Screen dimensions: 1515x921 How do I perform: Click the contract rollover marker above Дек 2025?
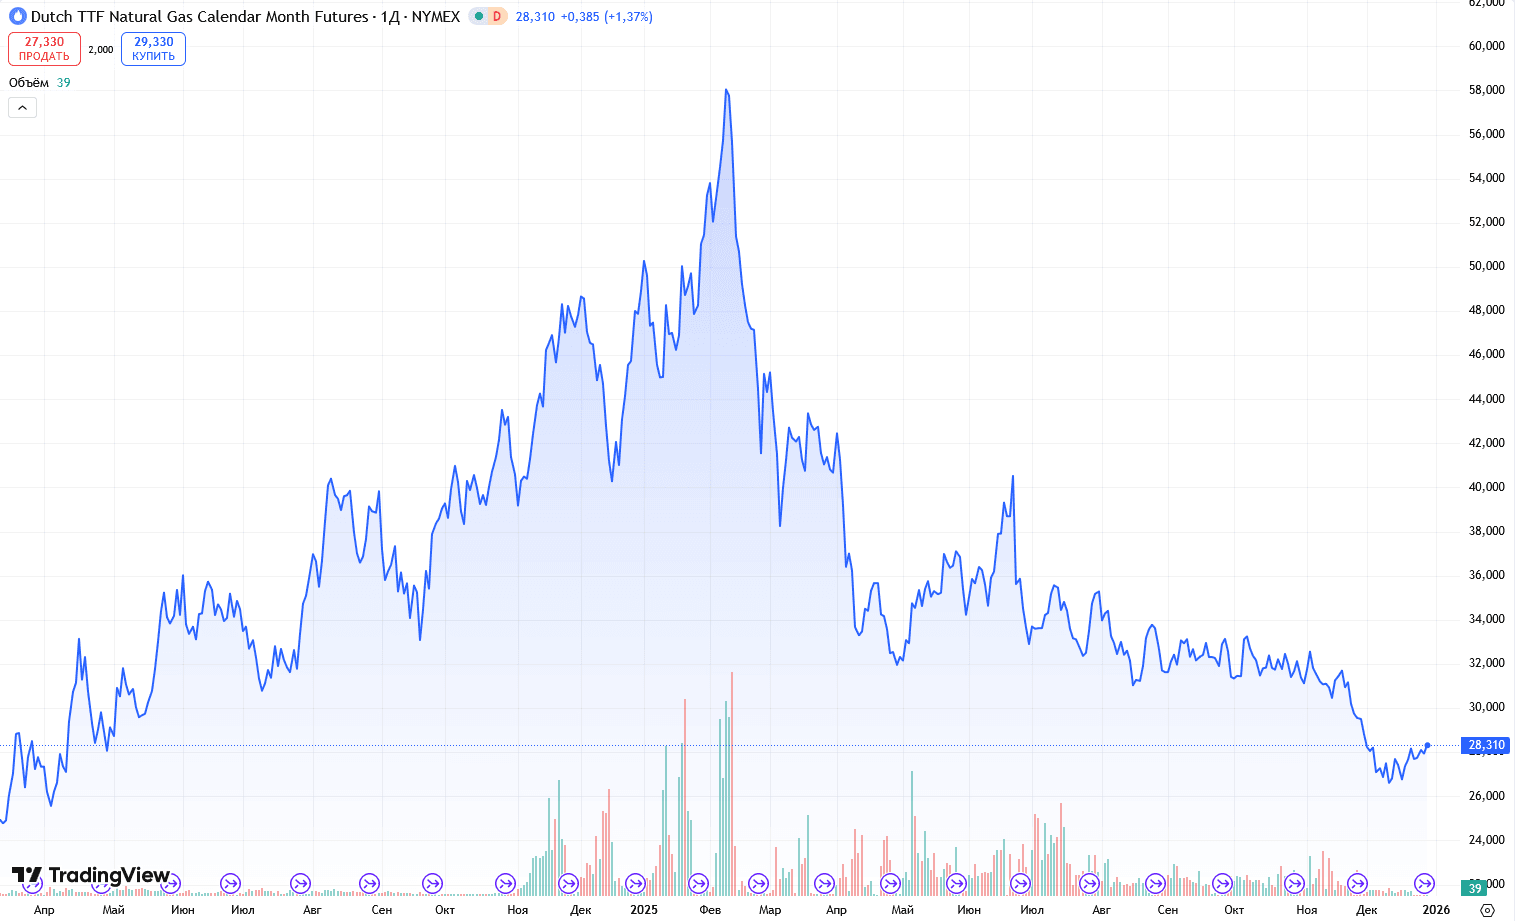[1357, 883]
